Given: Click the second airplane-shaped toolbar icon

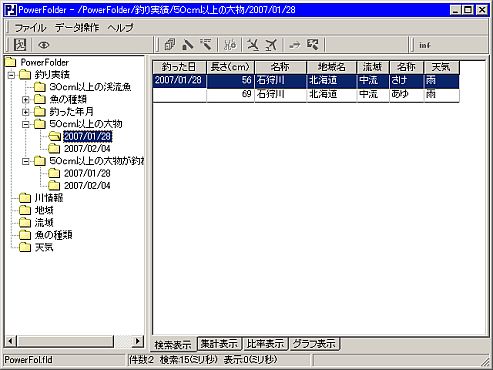Looking at the screenshot, I should pos(271,45).
